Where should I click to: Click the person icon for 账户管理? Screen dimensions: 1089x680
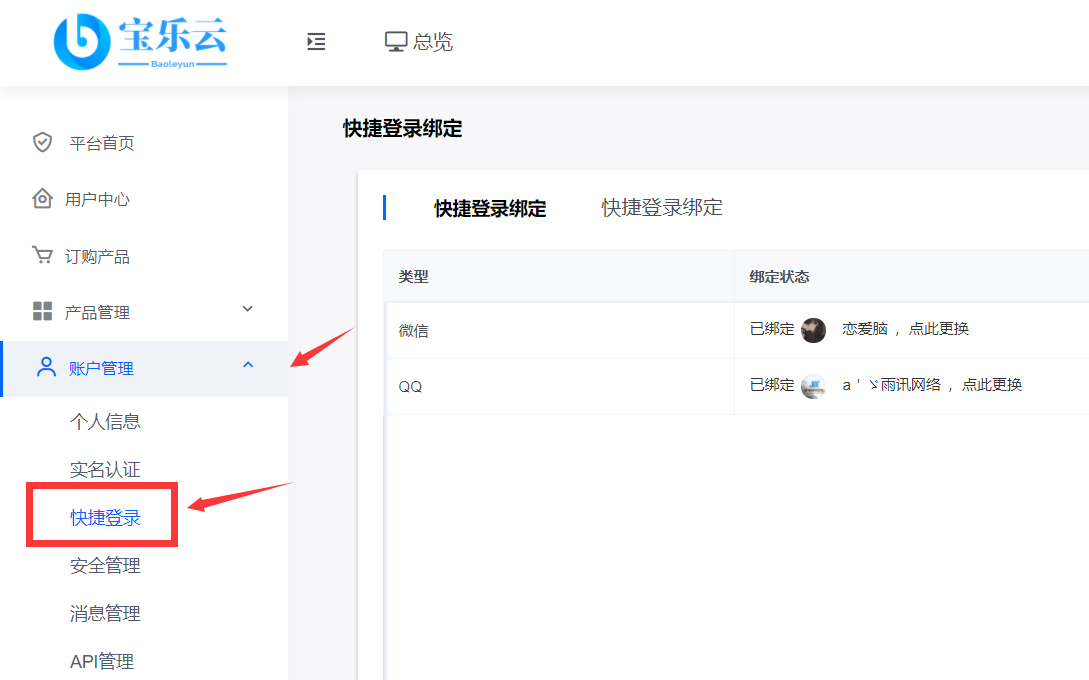[x=46, y=368]
